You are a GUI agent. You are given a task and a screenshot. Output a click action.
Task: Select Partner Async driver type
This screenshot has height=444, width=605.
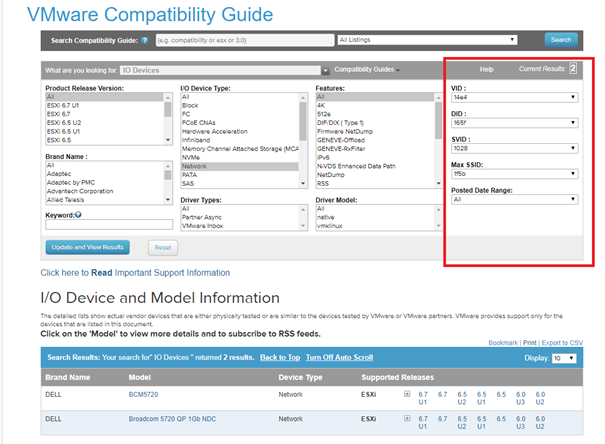[239, 217]
